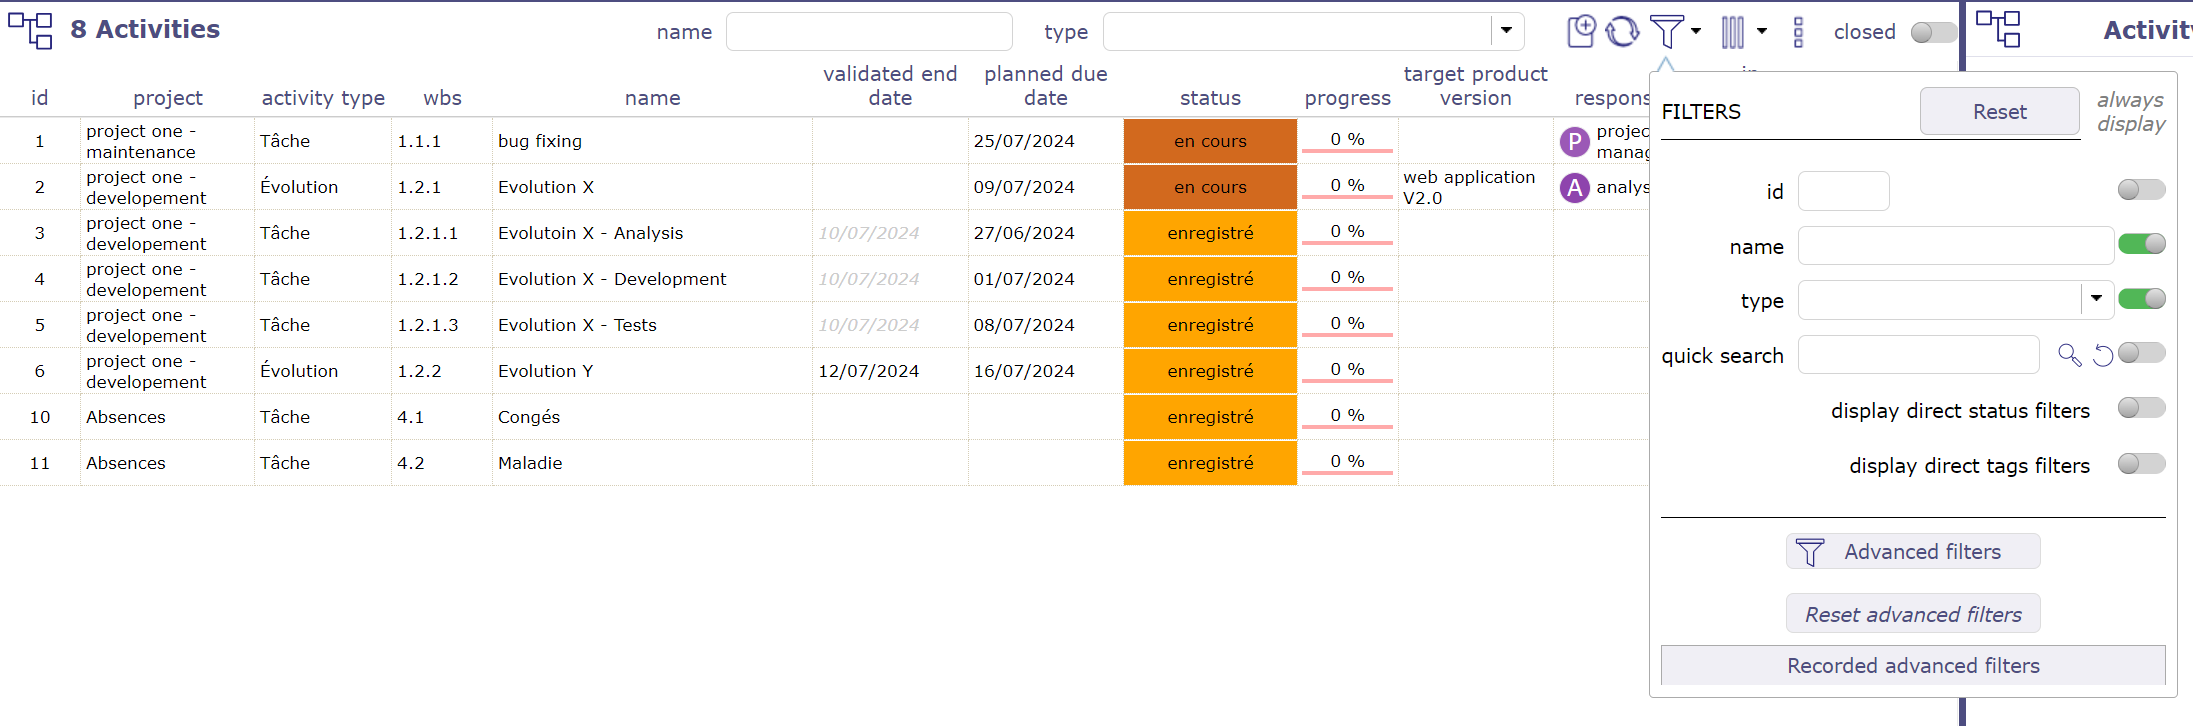Click the id field in Filters
2193x726 pixels.
[1843, 191]
